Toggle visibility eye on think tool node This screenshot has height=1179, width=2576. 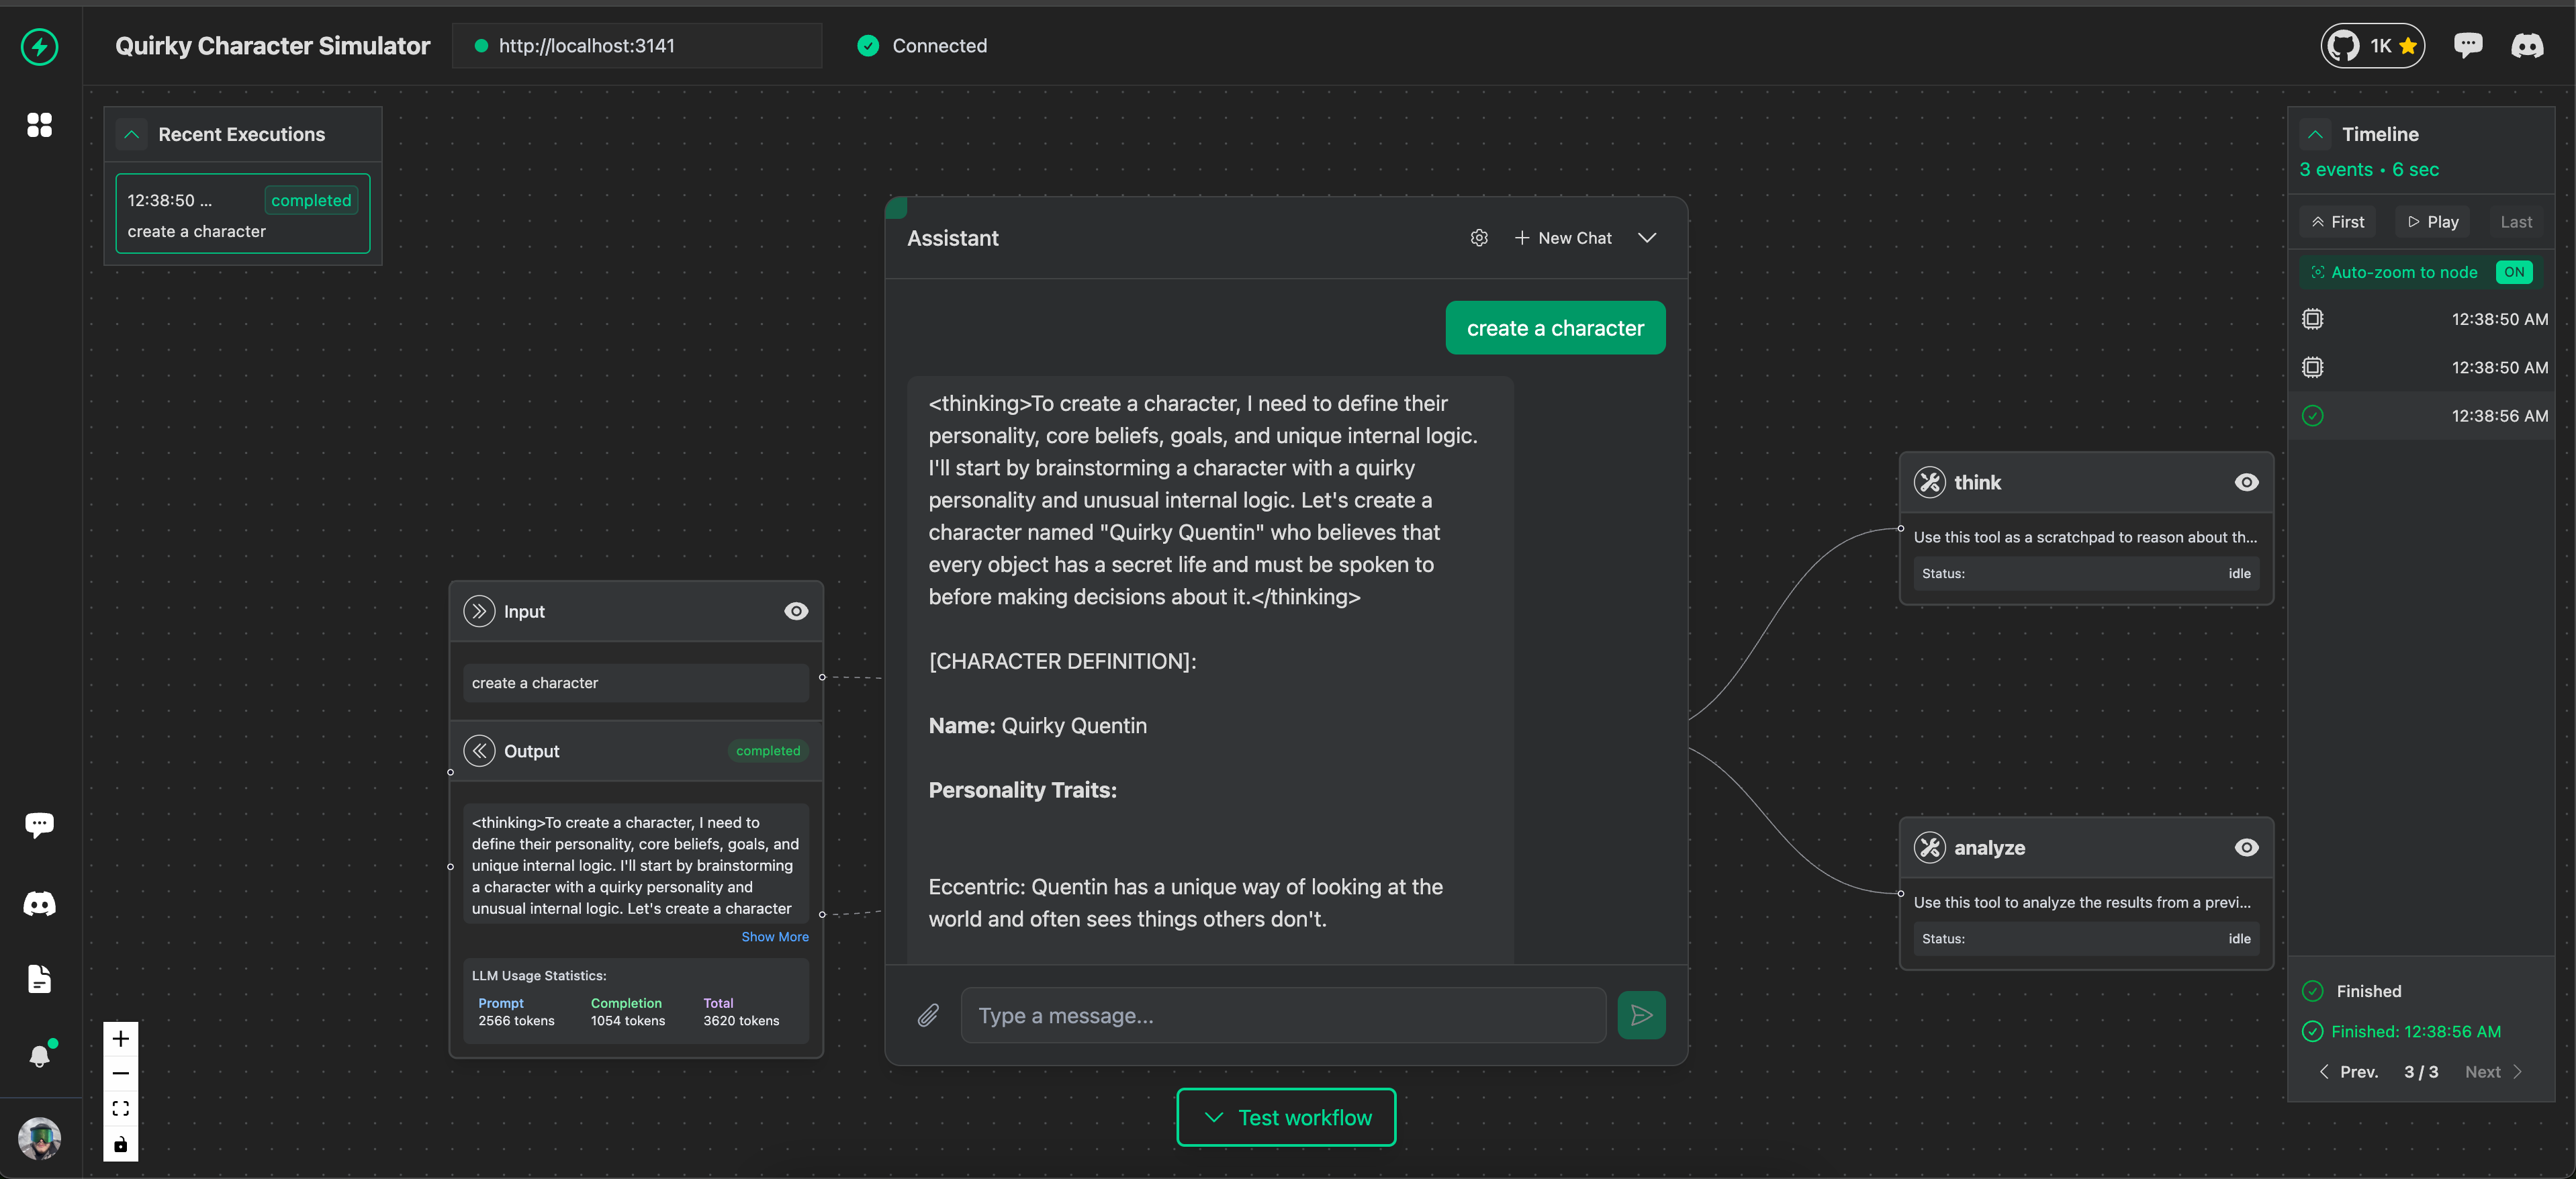click(x=2246, y=482)
